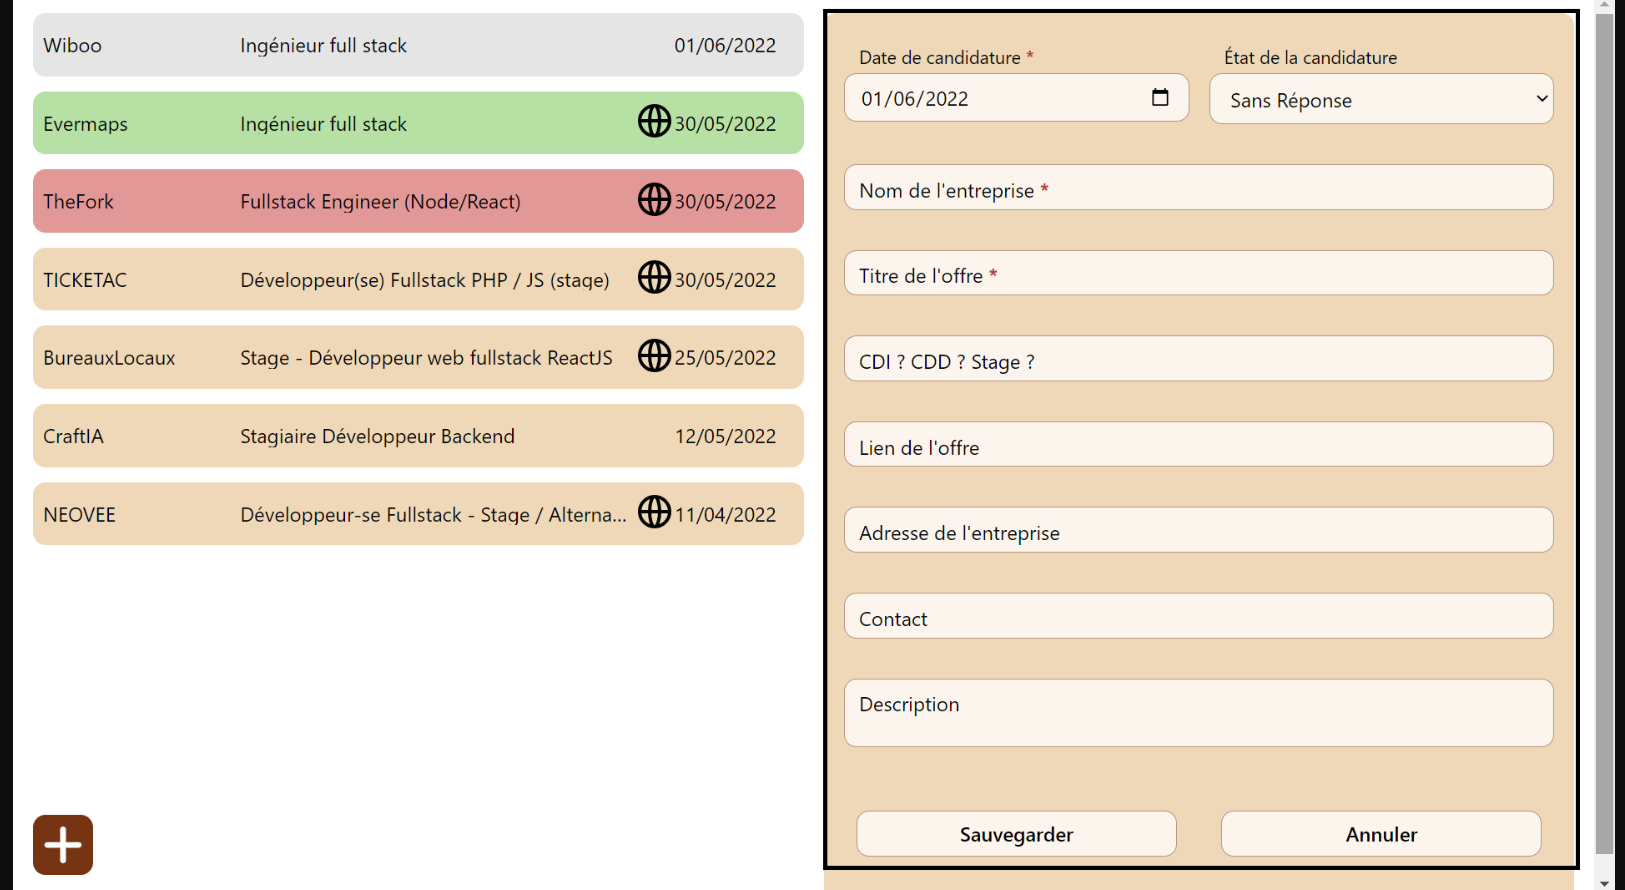
Task: Click the plus icon to add application
Action: click(63, 845)
